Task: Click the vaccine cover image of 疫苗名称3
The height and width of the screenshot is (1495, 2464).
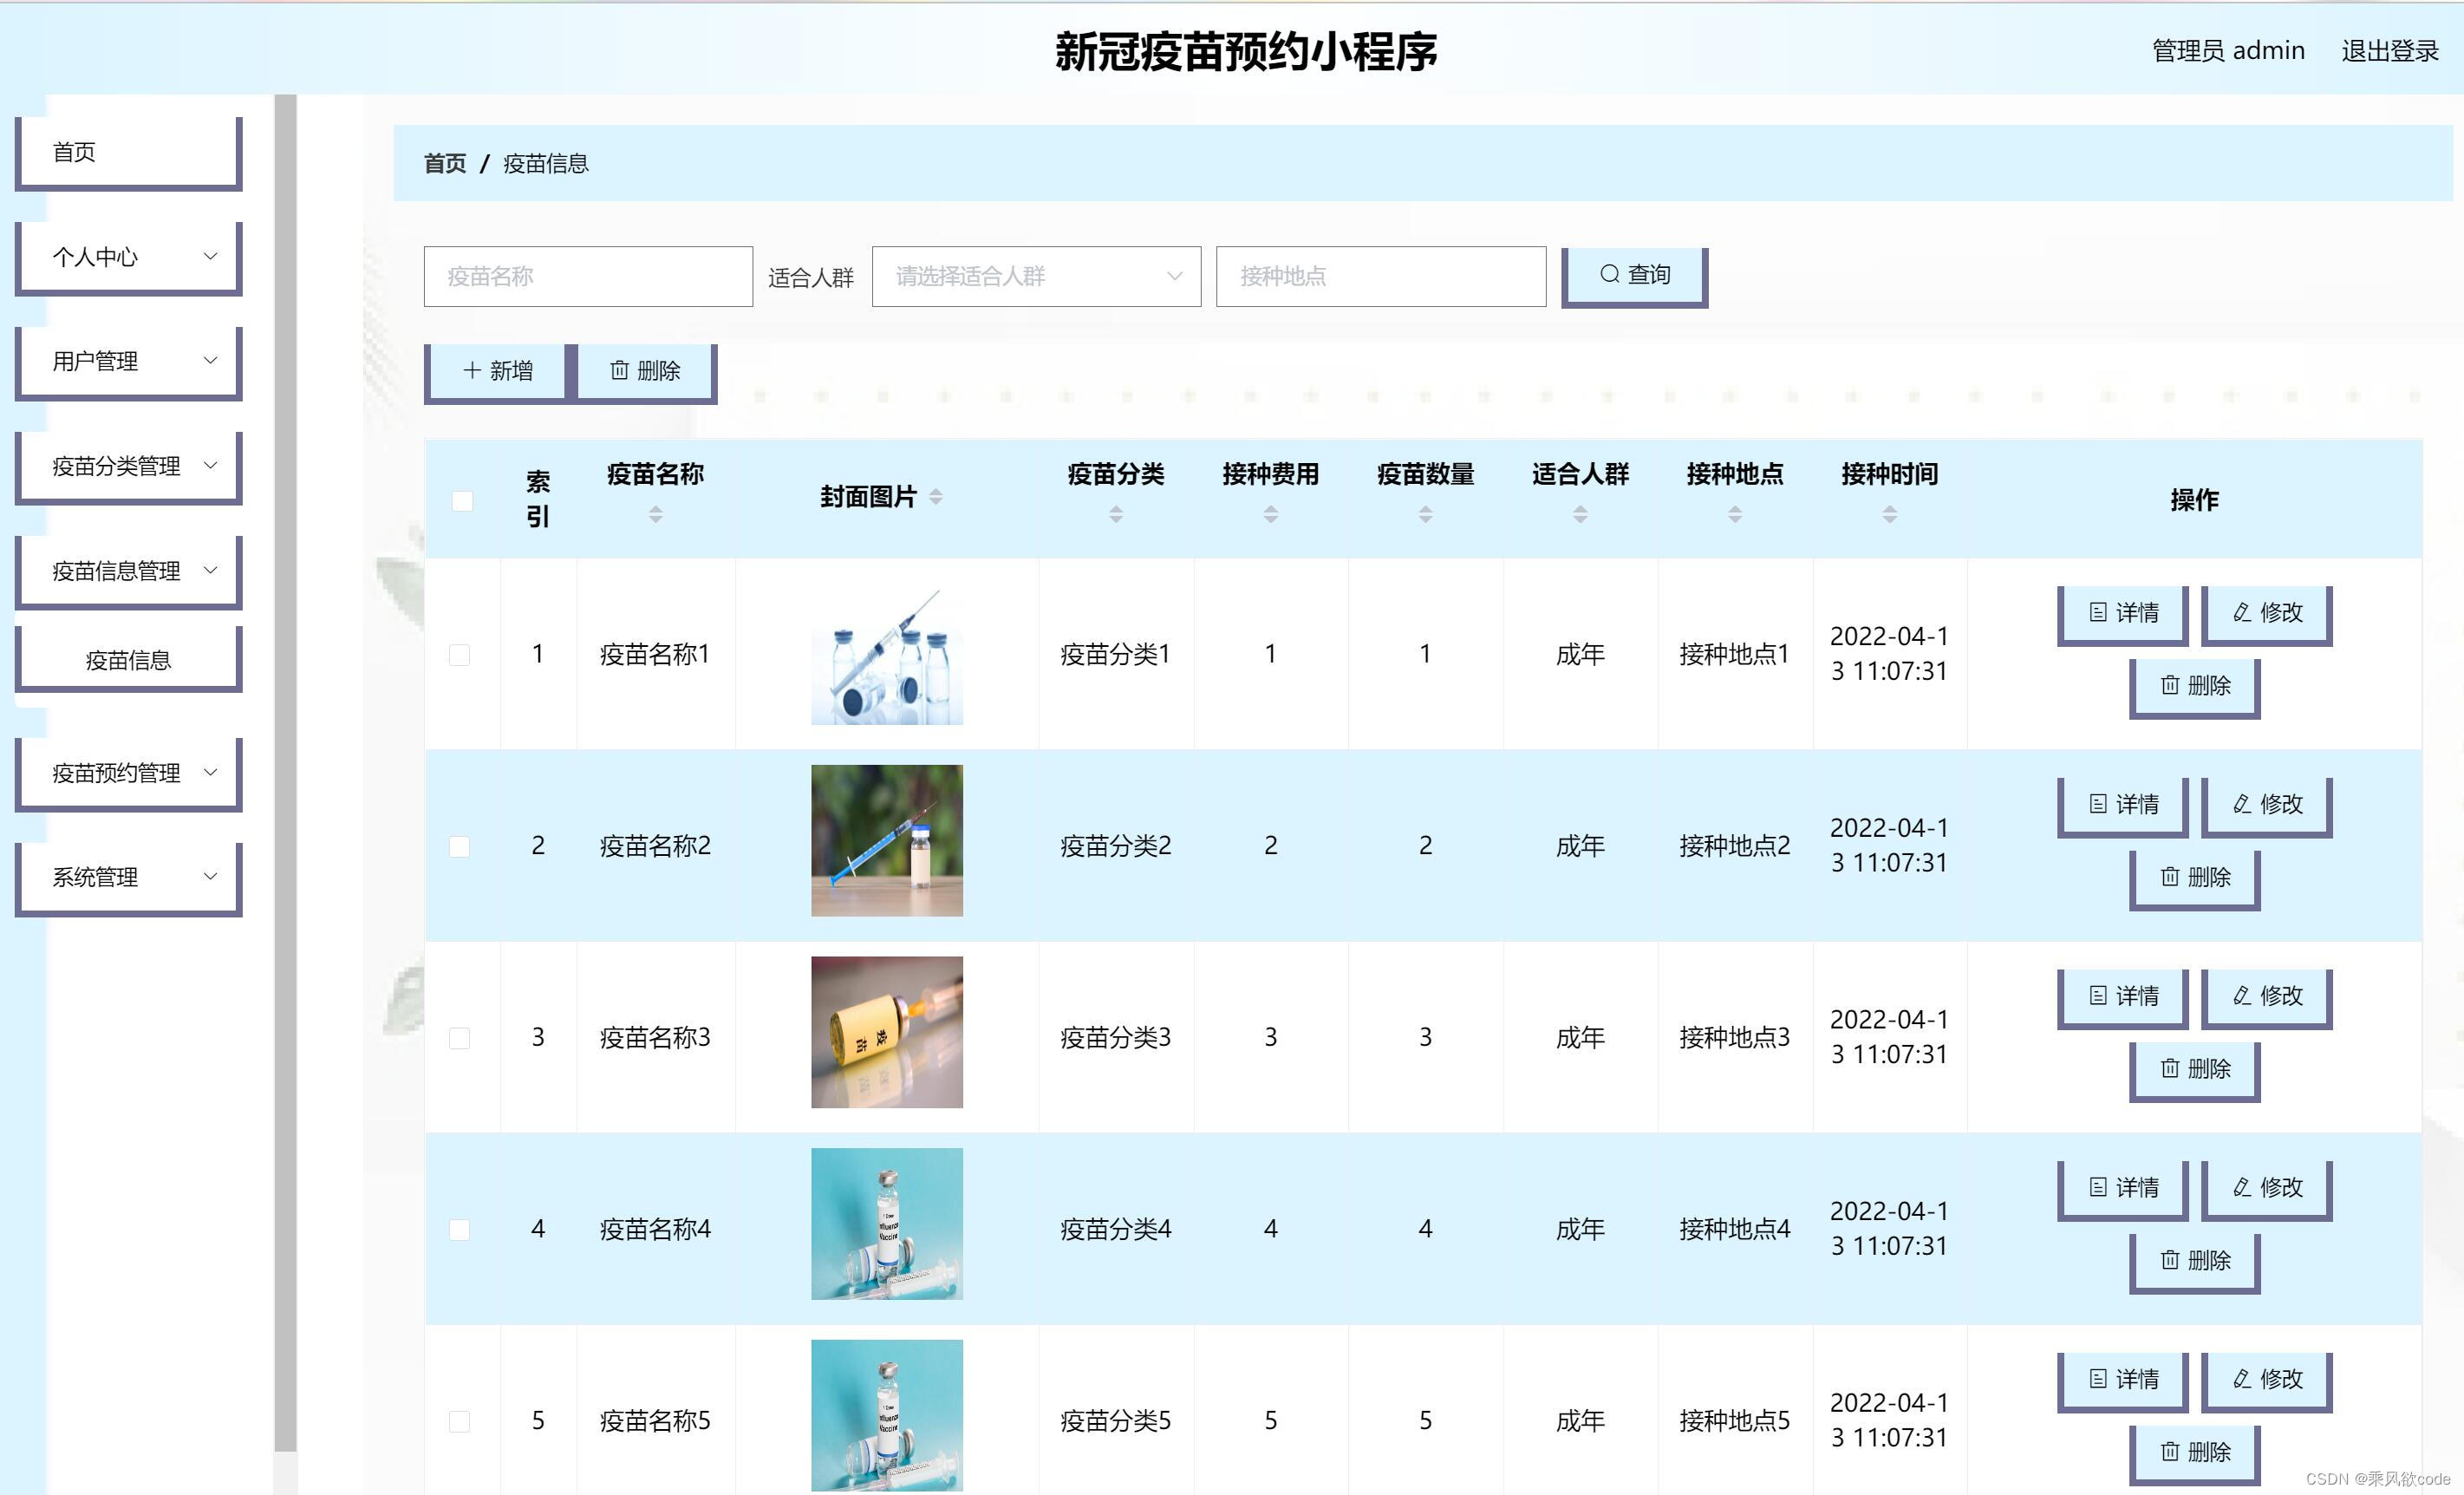Action: (887, 1031)
